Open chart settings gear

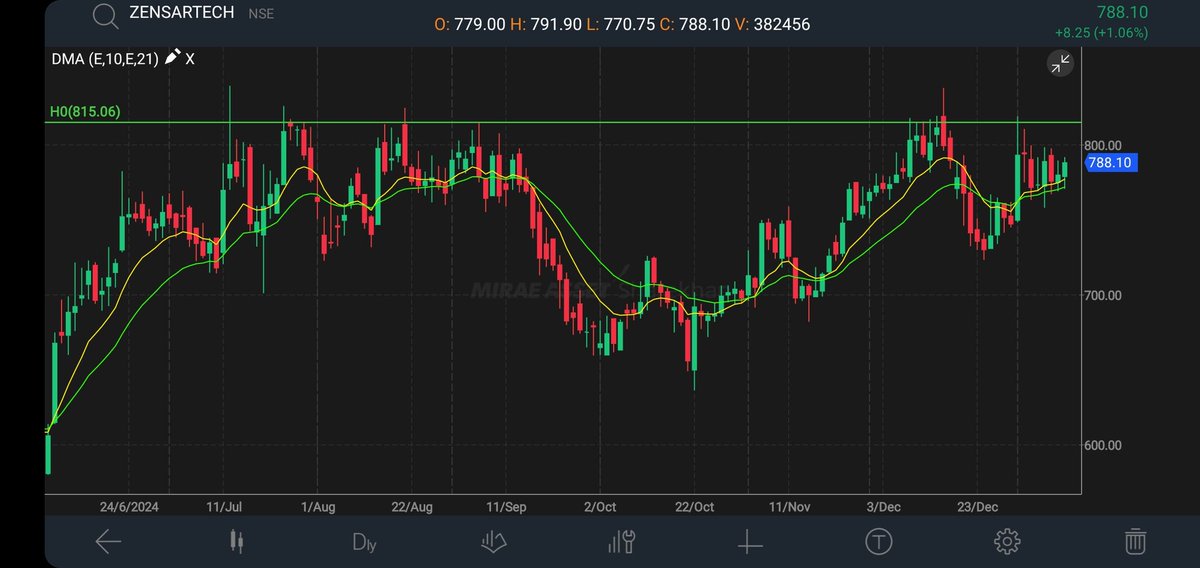pyautogui.click(x=1006, y=542)
